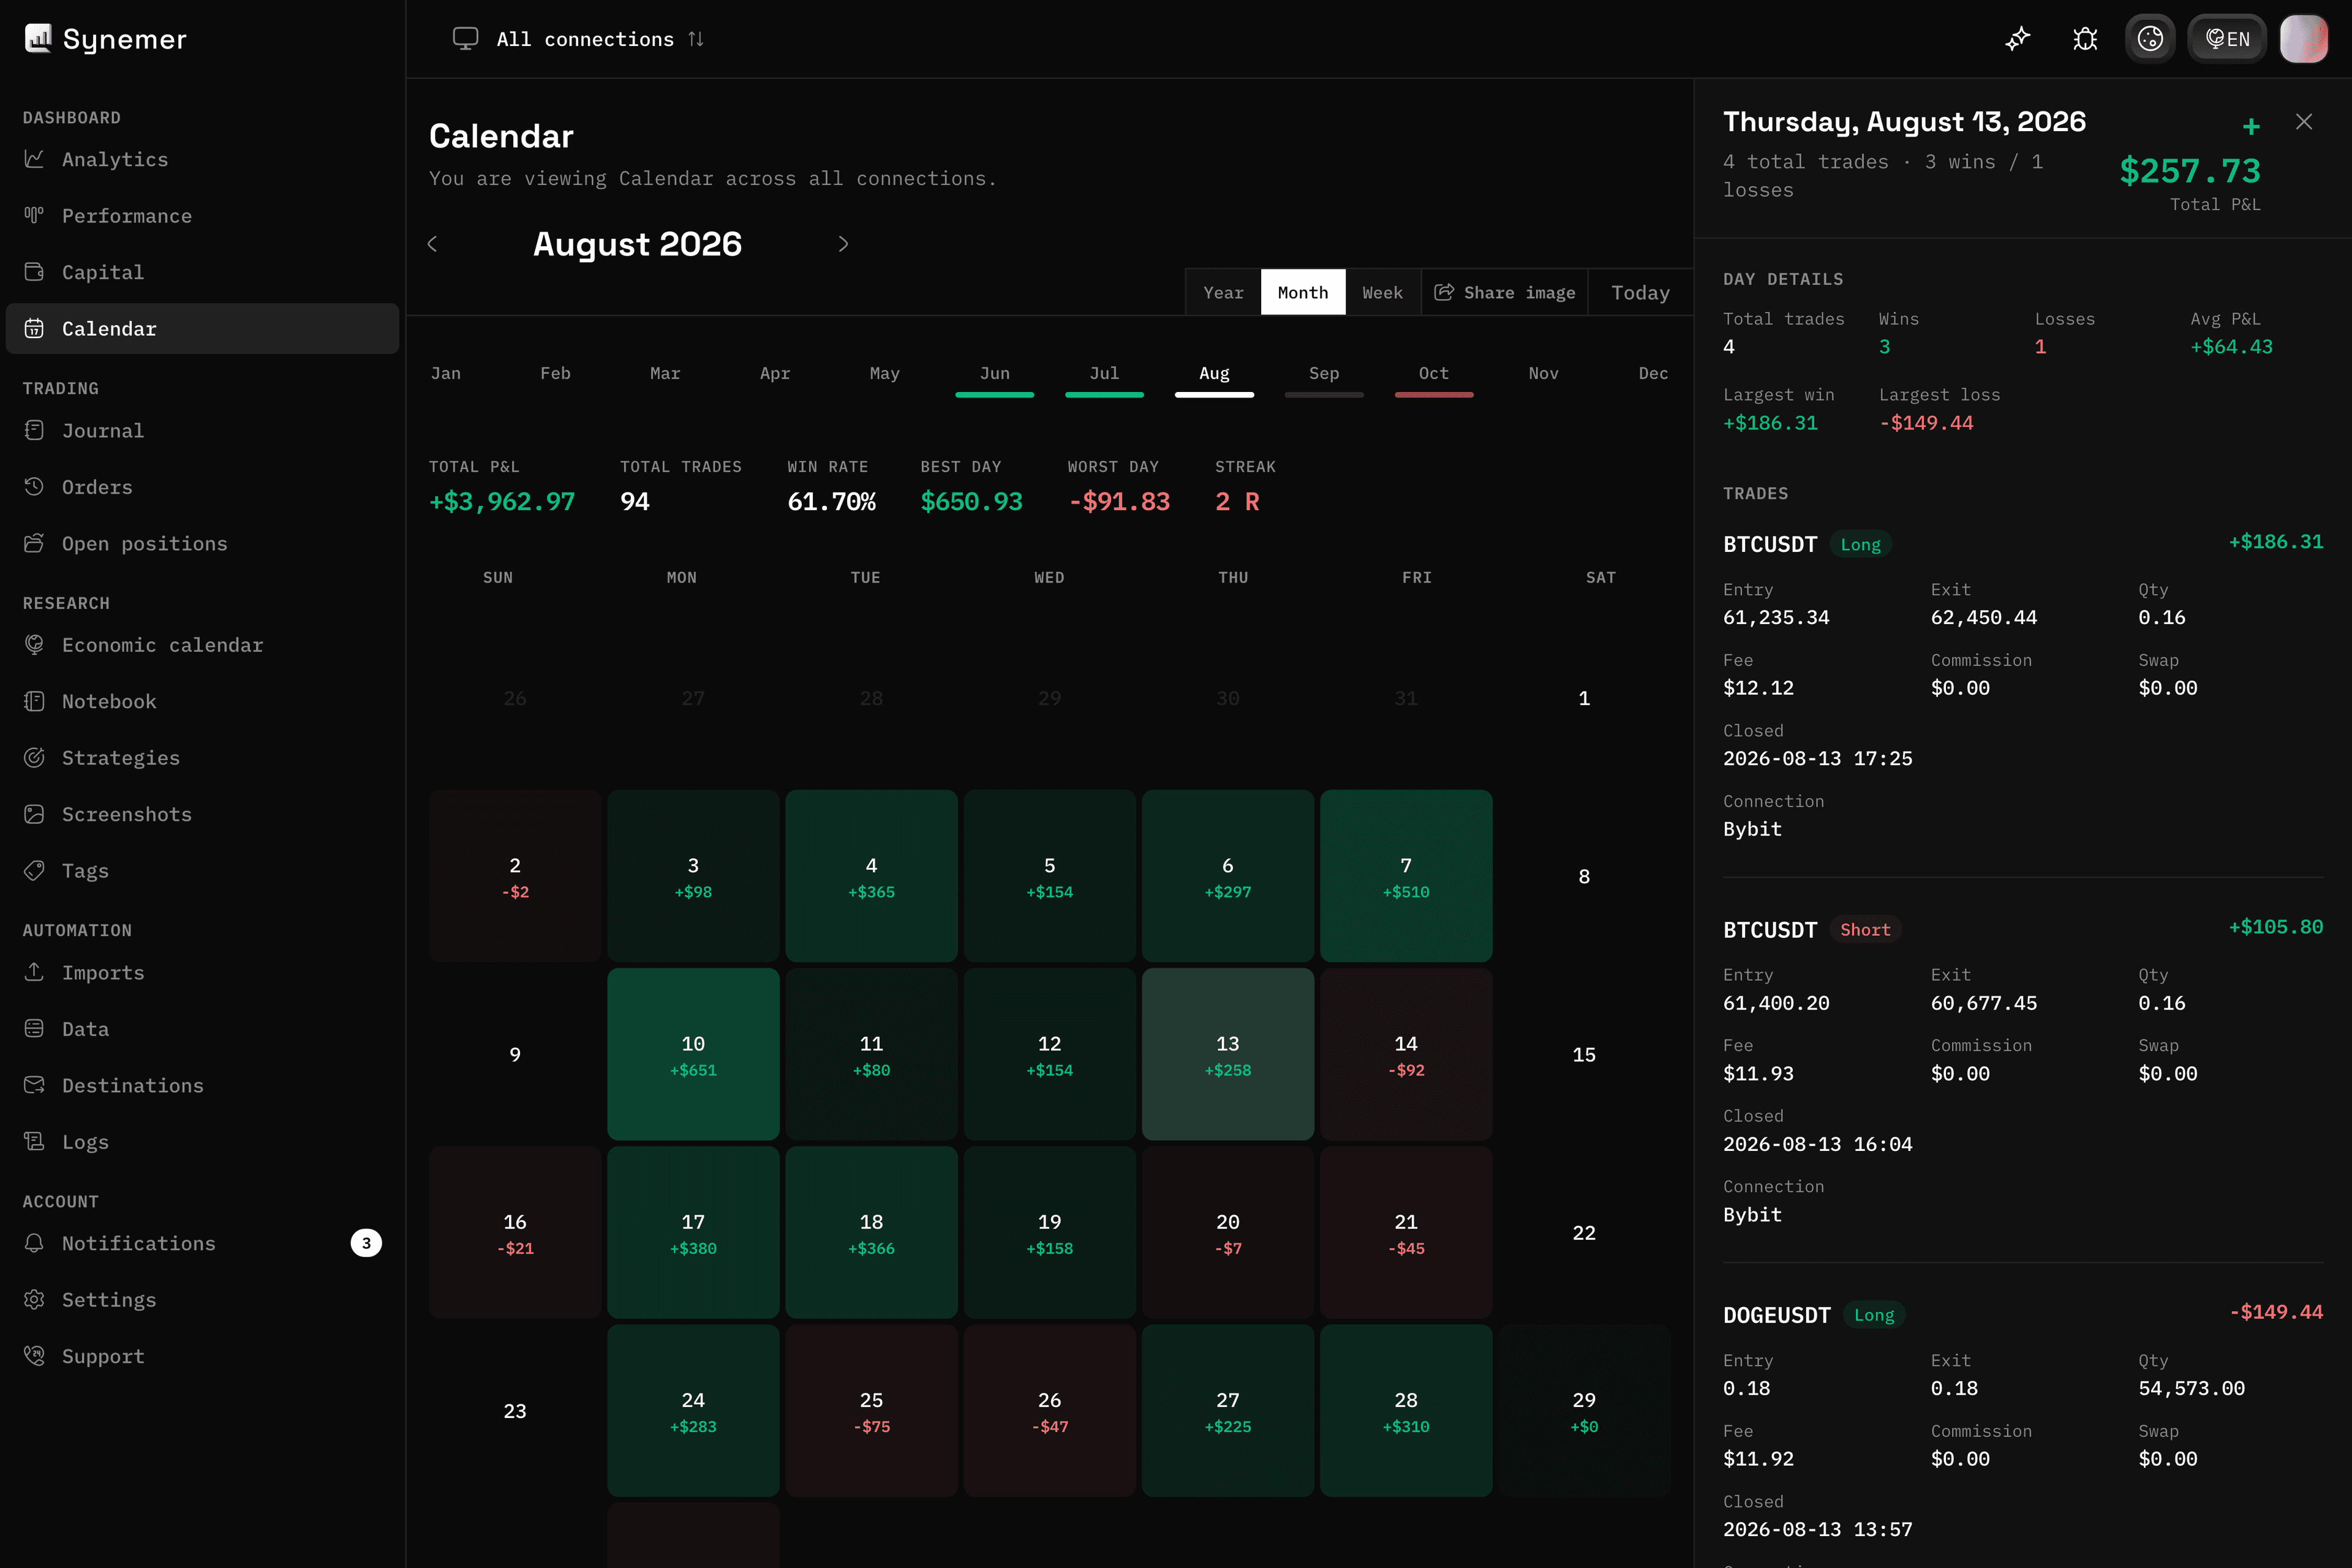Open Performance in the sidebar
This screenshot has height=1568, width=2352.
[x=203, y=216]
